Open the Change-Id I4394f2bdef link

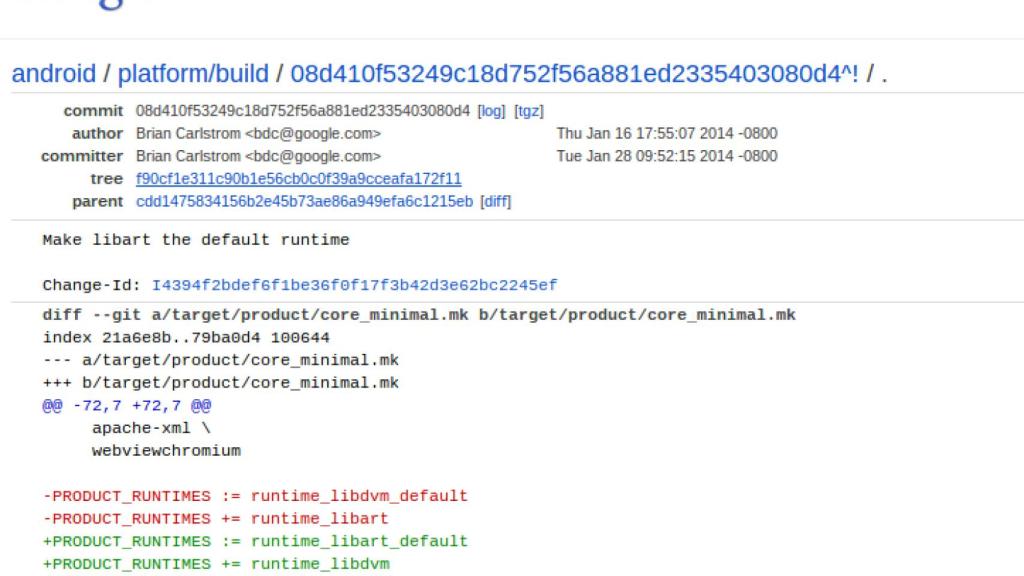tap(354, 285)
